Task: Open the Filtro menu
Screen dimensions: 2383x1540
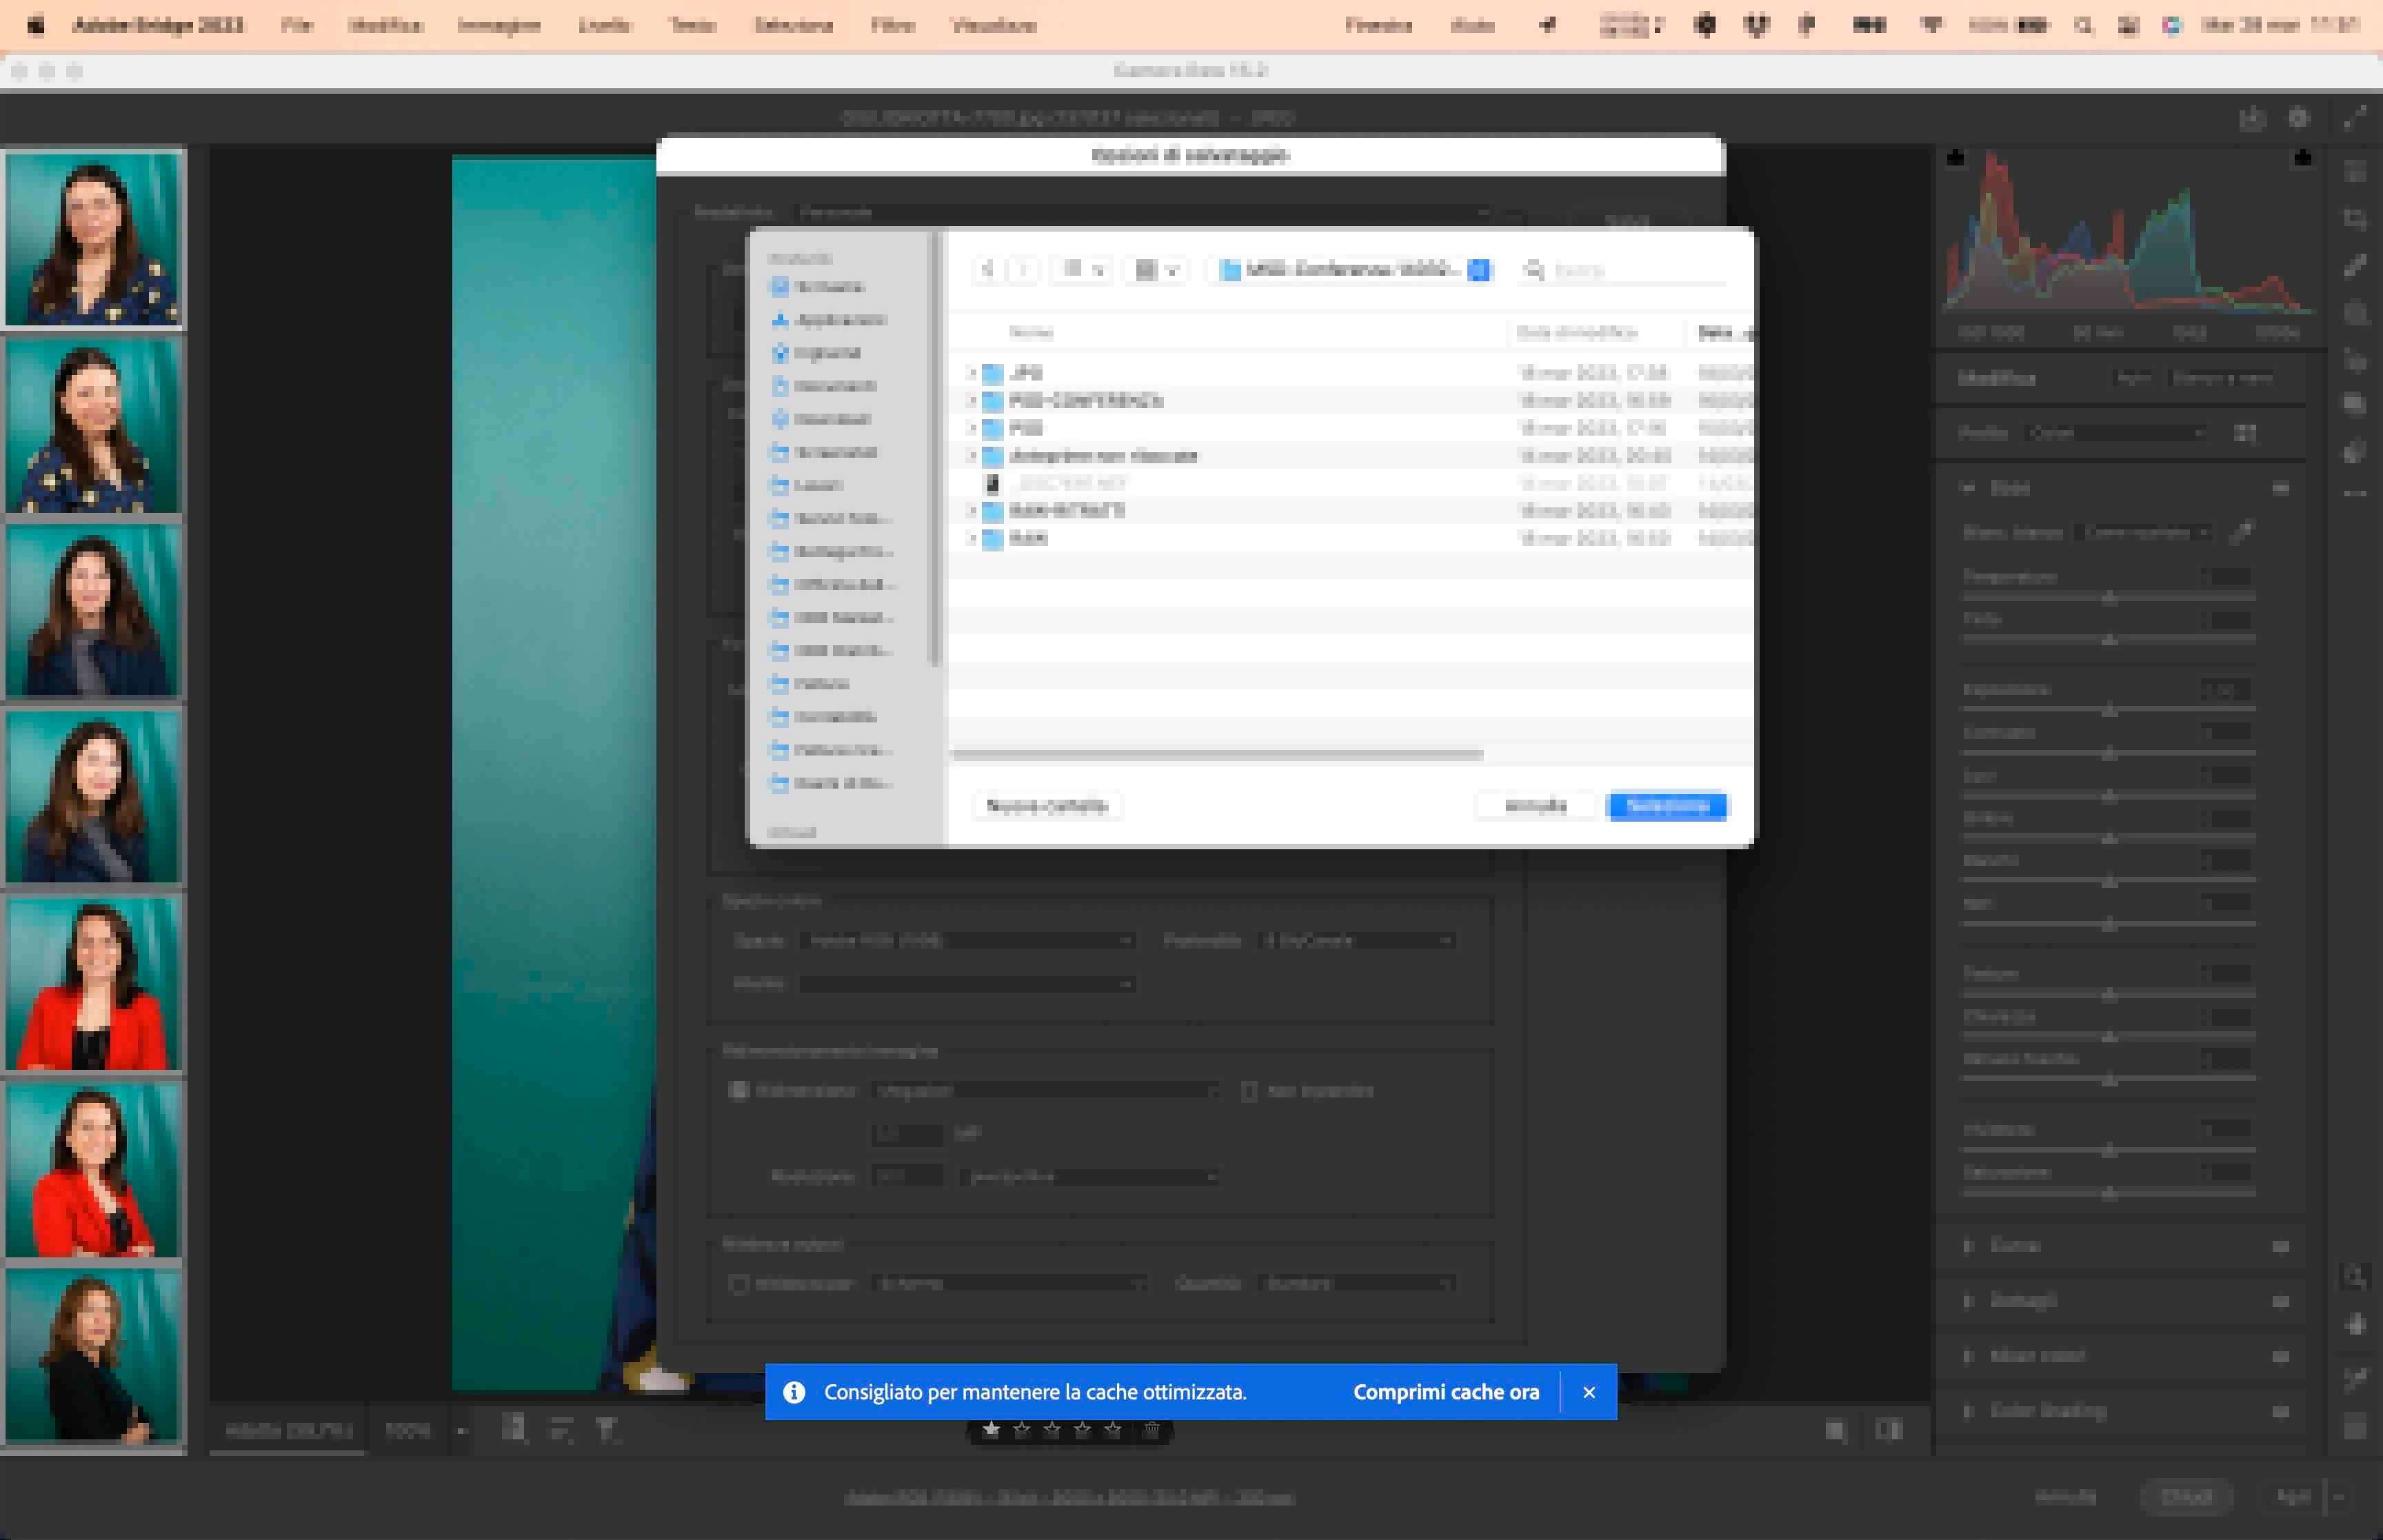Action: (892, 26)
